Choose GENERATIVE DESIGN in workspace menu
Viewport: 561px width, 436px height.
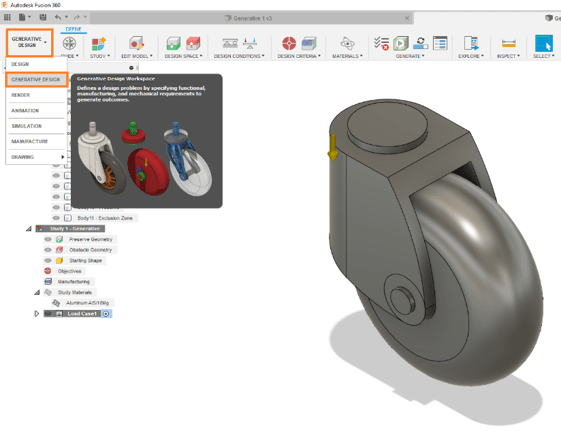click(36, 79)
